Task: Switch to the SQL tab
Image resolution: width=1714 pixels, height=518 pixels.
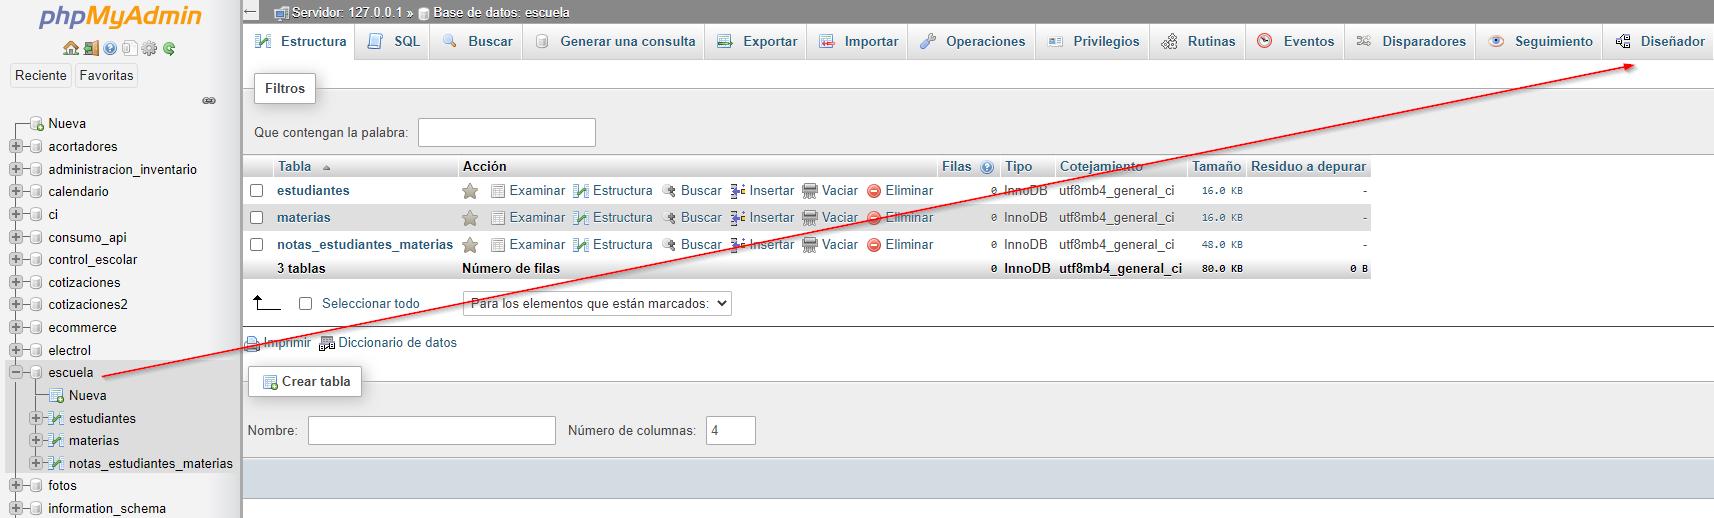Action: [x=394, y=41]
